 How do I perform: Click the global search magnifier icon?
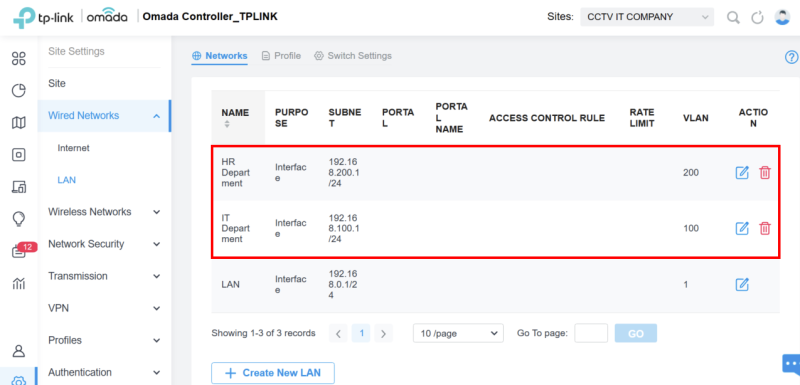tap(733, 17)
